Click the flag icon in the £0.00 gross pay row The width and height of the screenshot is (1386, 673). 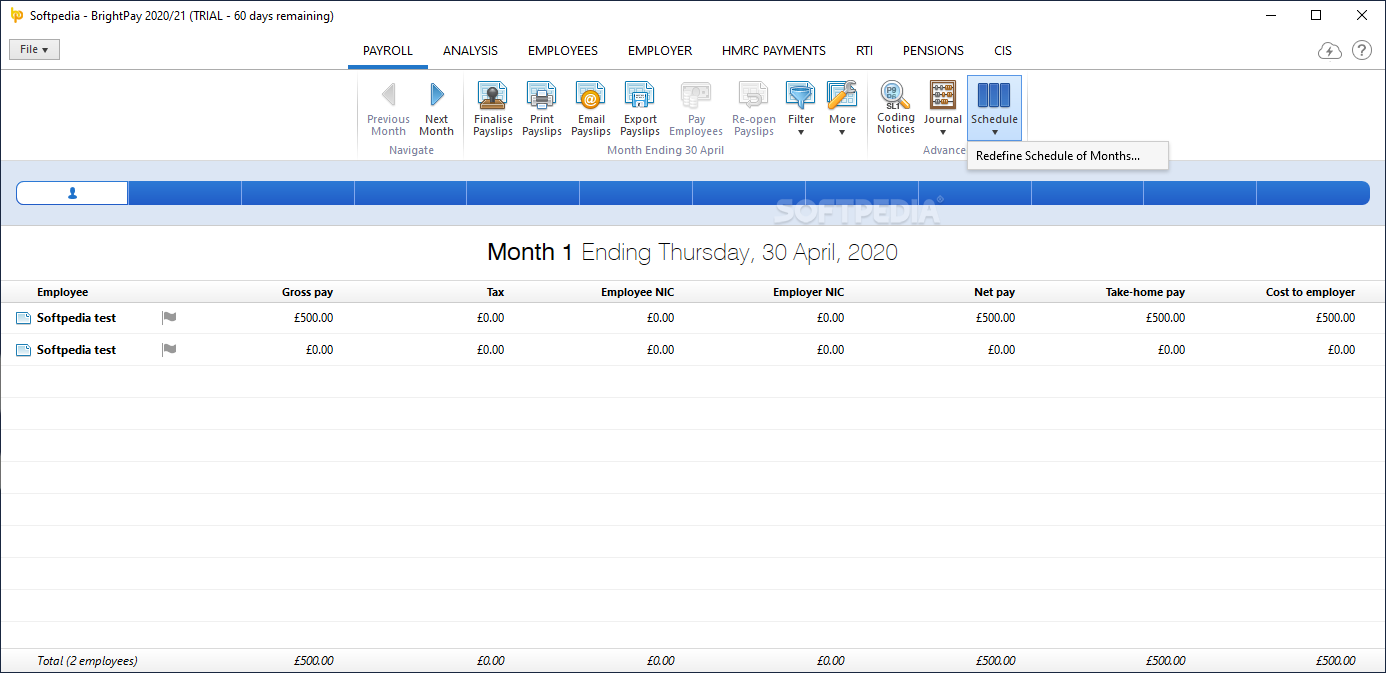pos(169,349)
